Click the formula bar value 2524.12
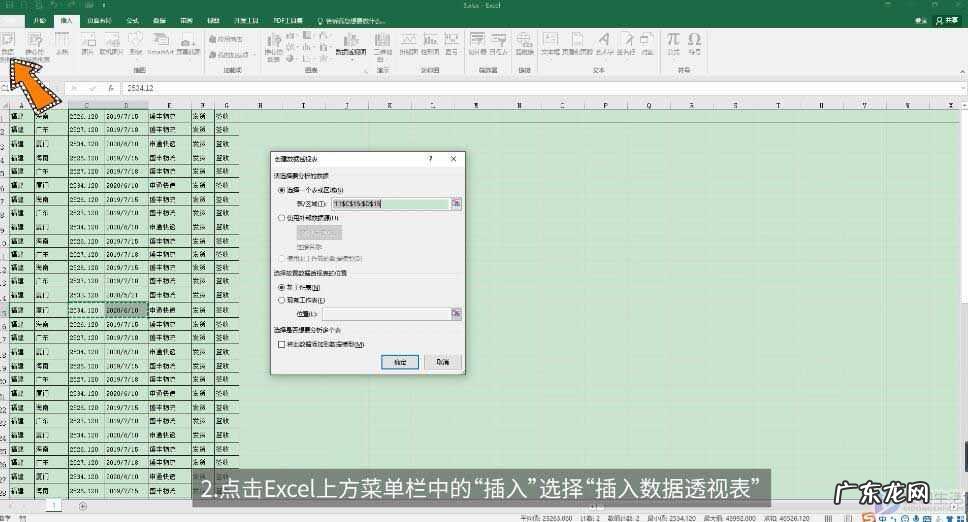This screenshot has height=522, width=968. (x=140, y=89)
